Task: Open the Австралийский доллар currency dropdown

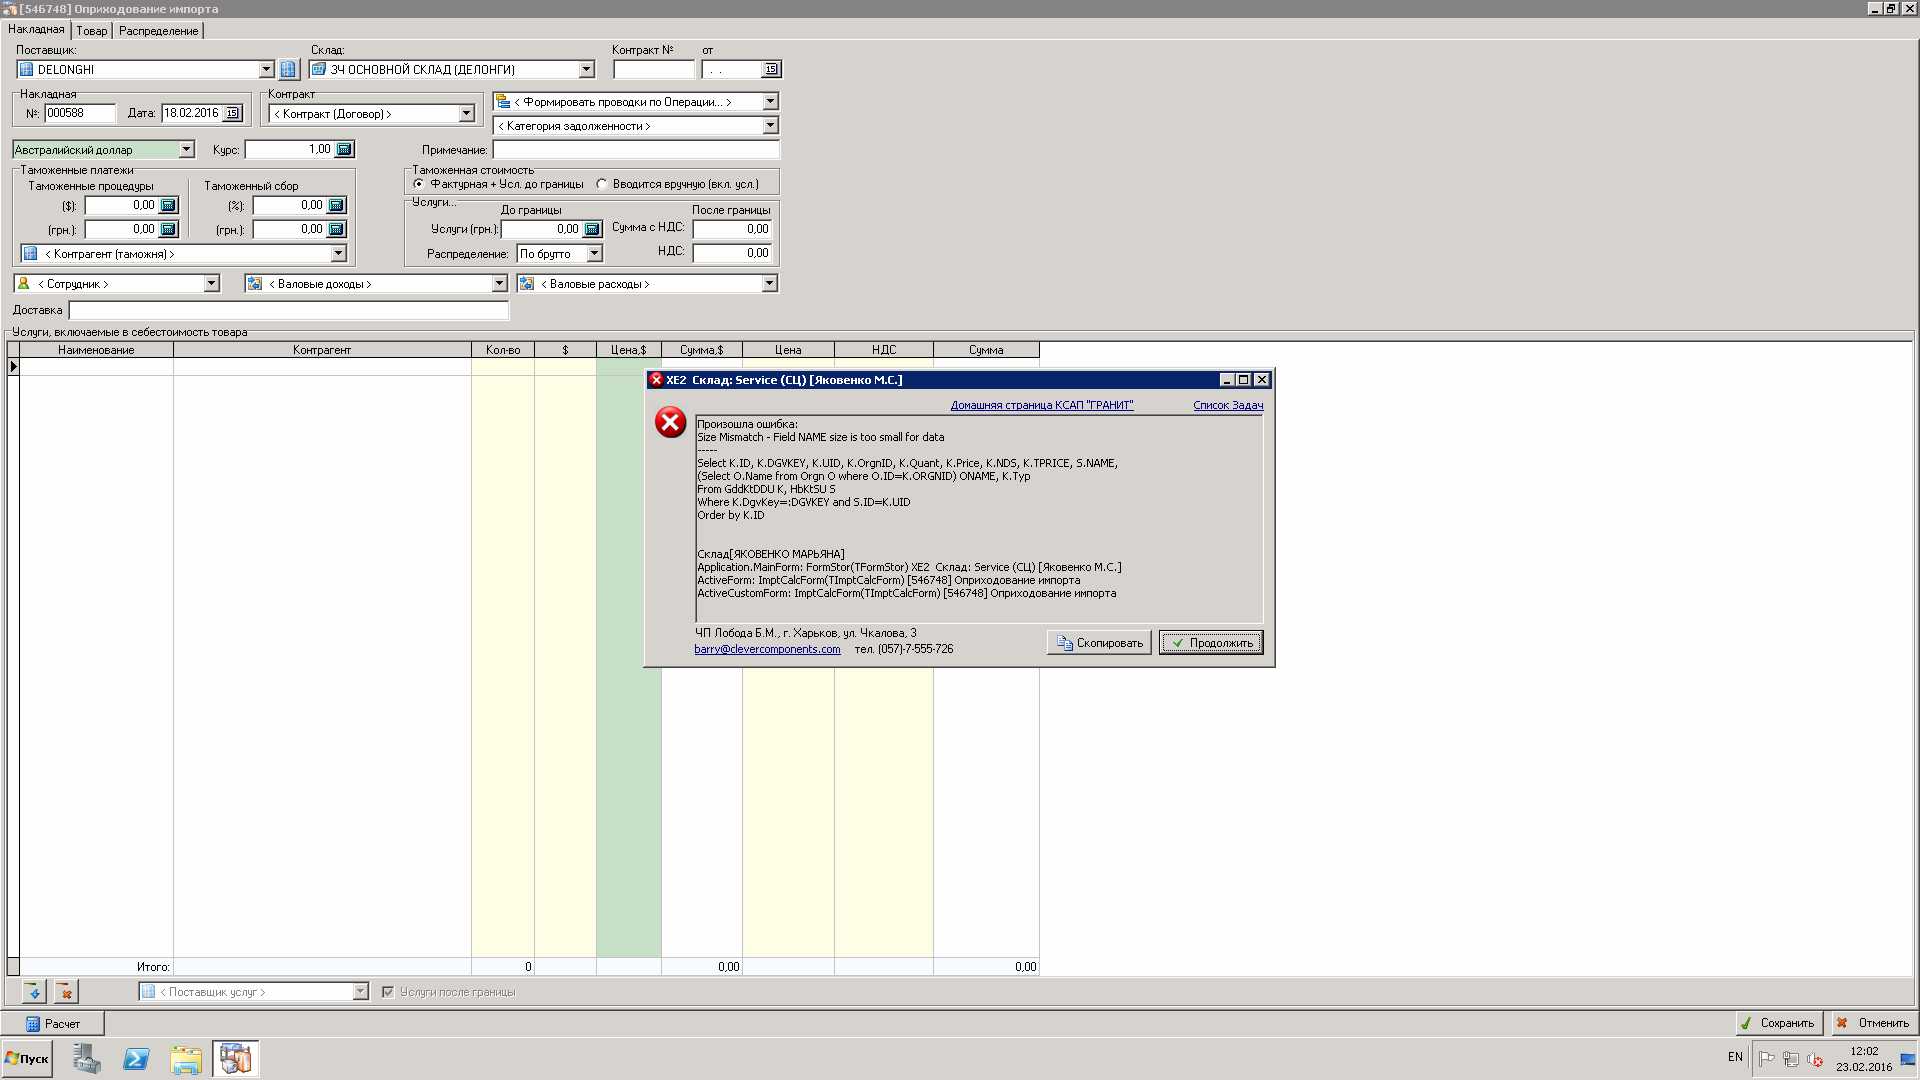Action: click(186, 149)
